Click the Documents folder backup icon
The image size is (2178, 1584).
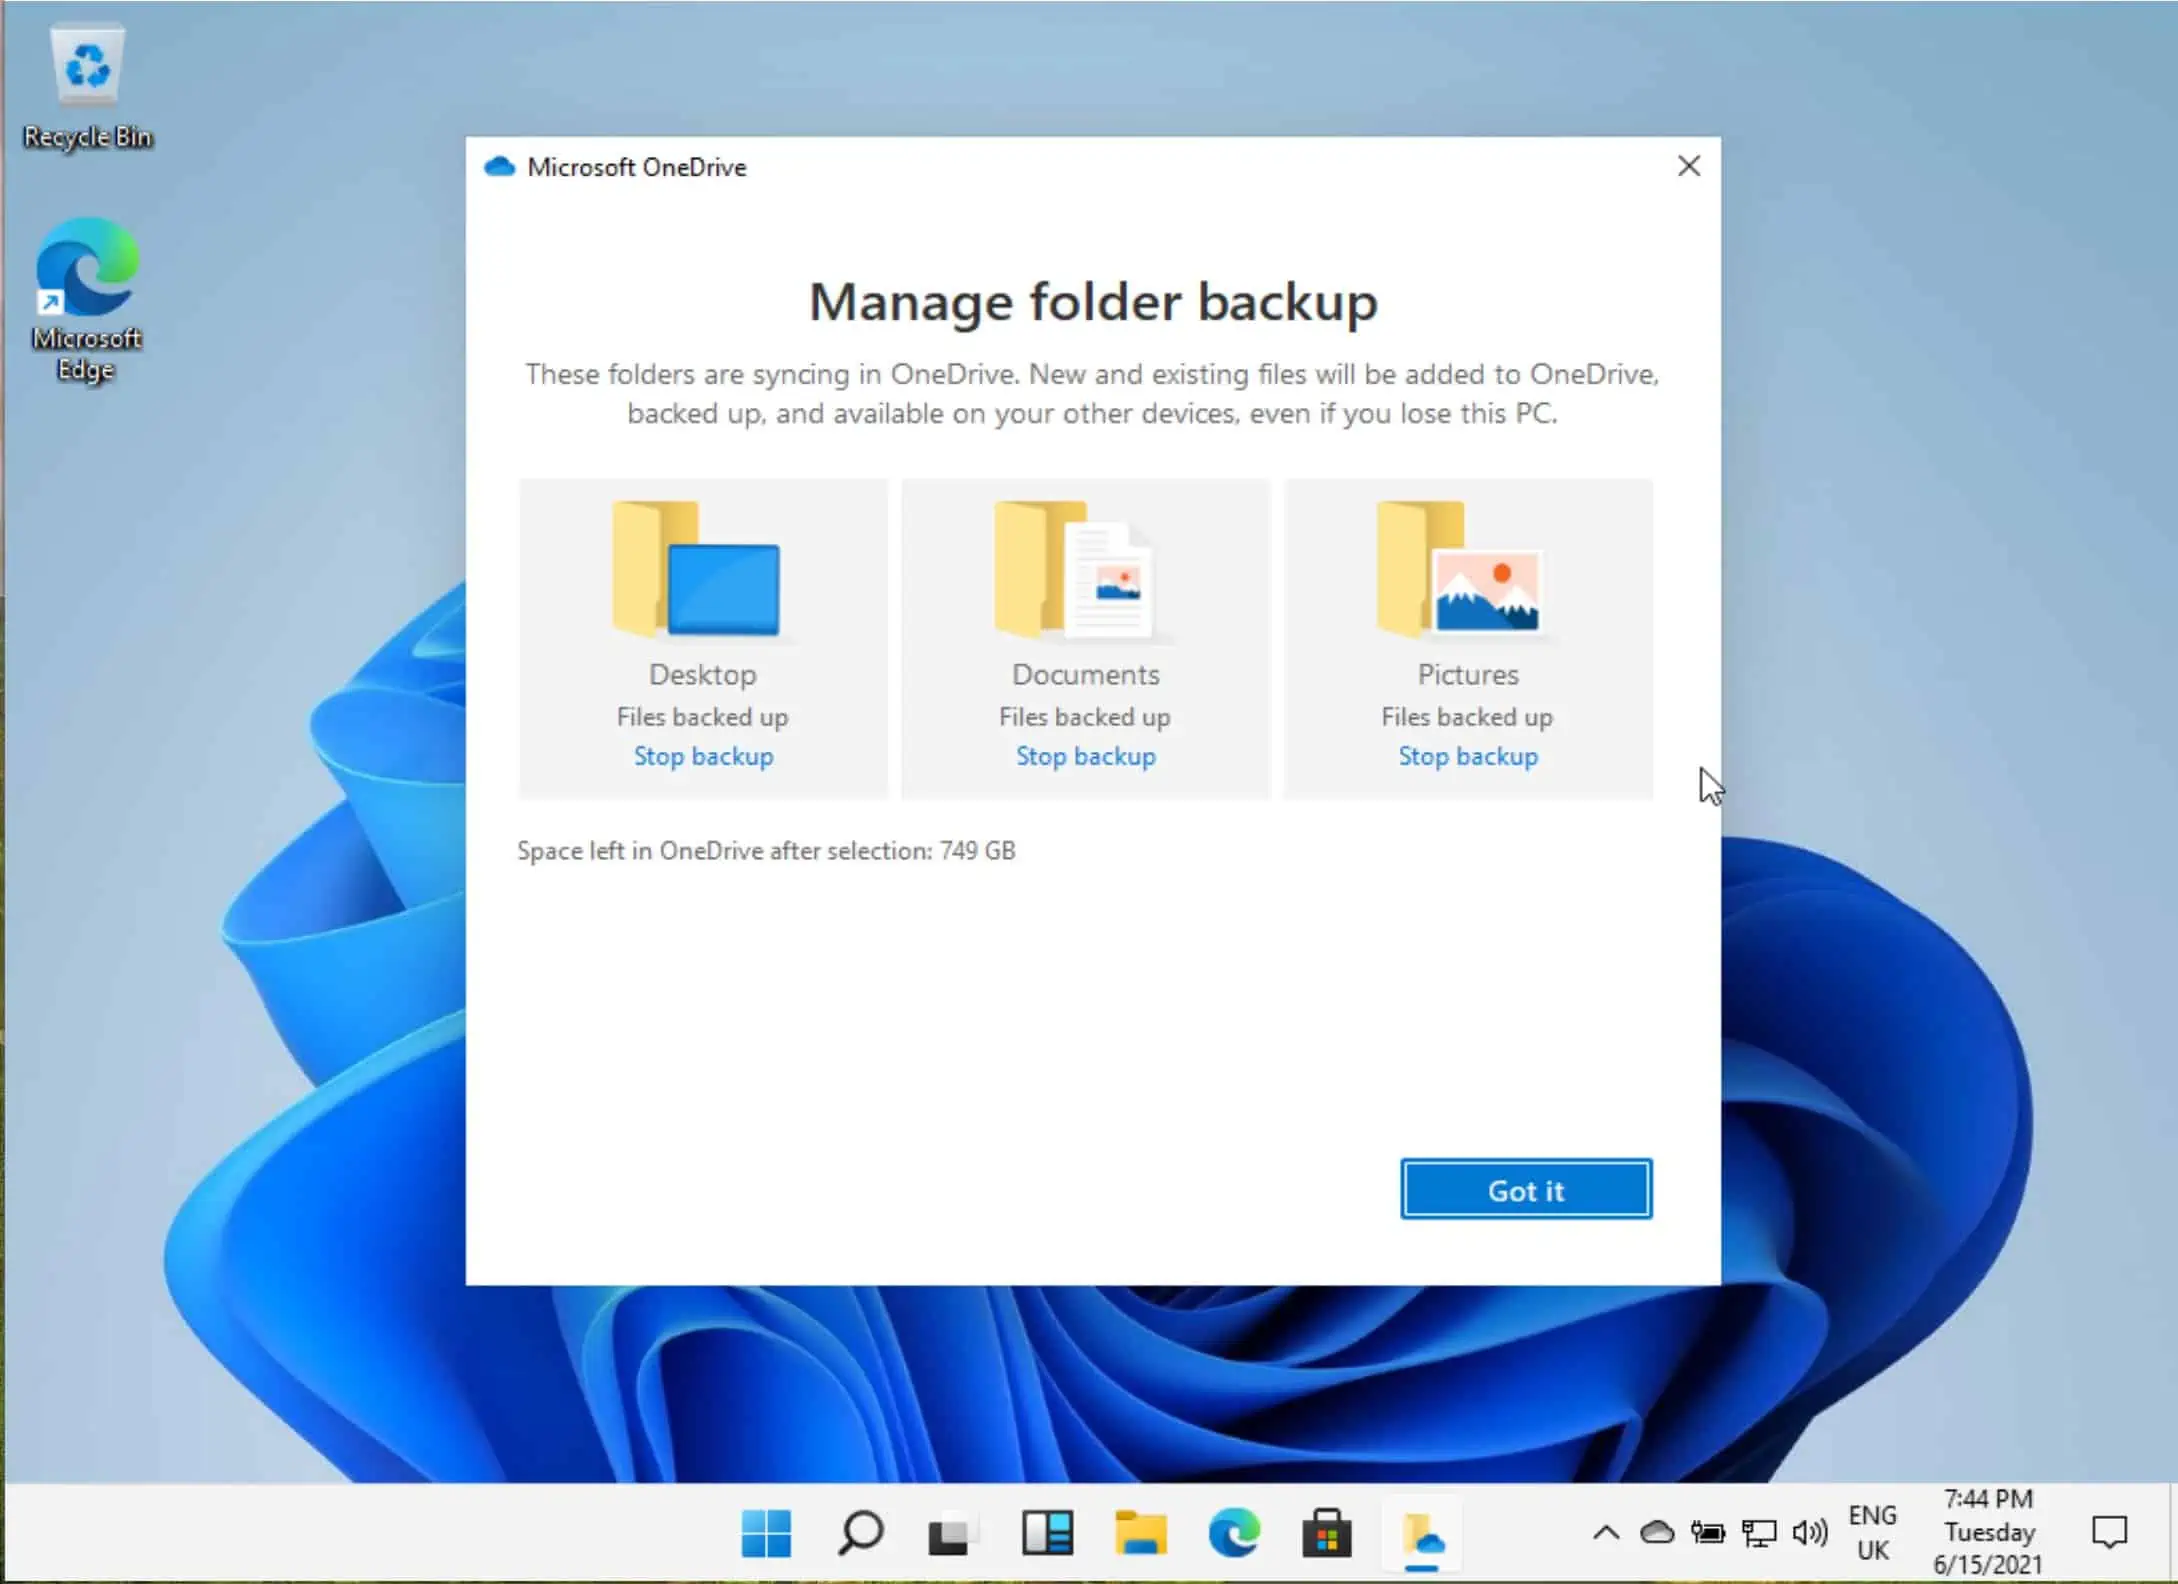pyautogui.click(x=1084, y=566)
